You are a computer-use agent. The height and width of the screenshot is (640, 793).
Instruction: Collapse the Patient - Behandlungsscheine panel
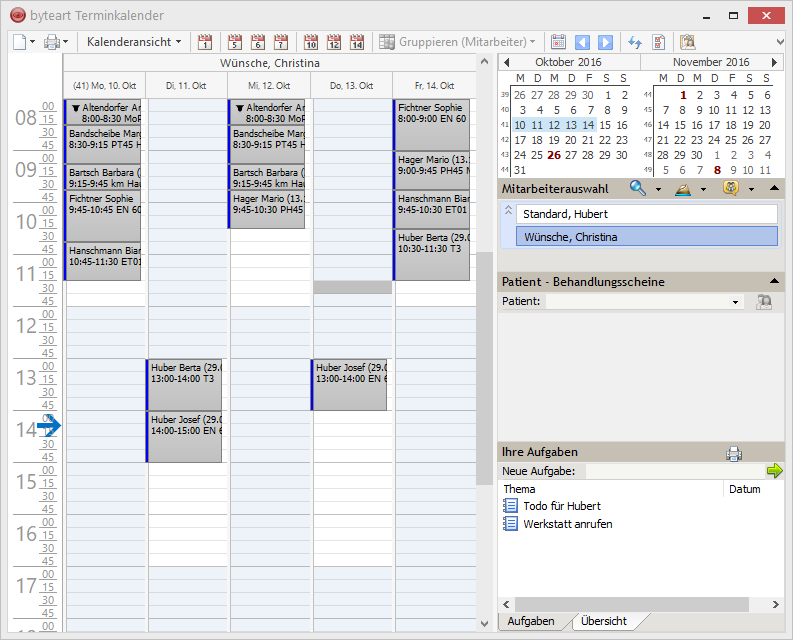[775, 282]
